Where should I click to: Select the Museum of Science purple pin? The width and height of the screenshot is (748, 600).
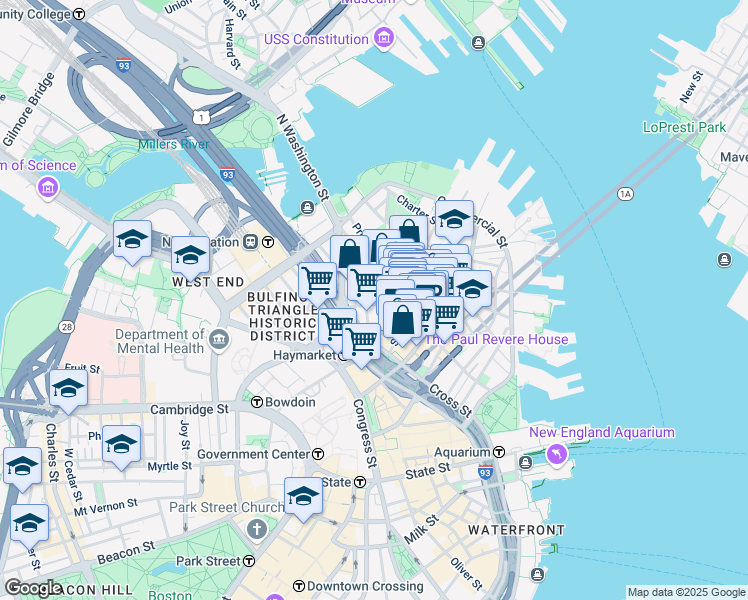point(48,187)
